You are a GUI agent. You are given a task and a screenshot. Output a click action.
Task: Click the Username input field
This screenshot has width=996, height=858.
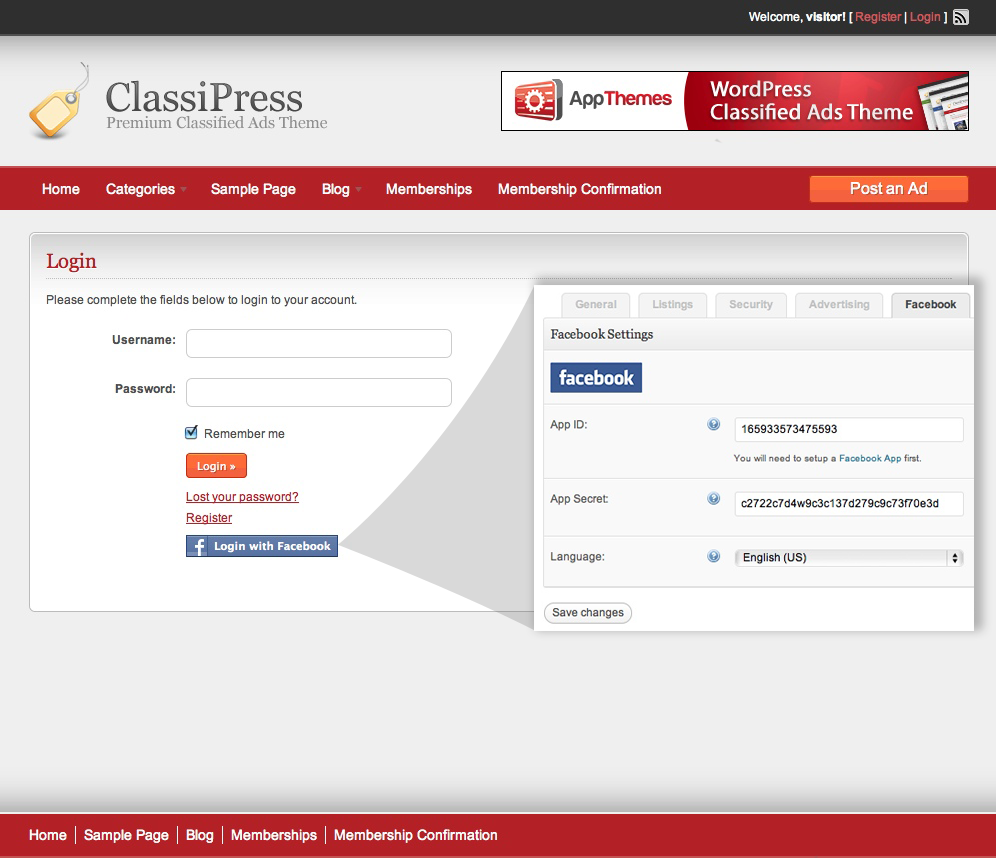click(x=319, y=344)
